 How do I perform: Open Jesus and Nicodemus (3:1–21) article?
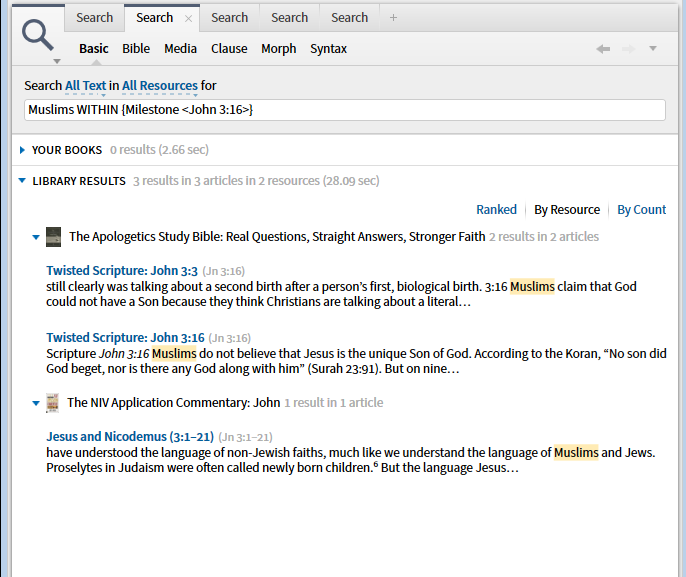pyautogui.click(x=130, y=437)
